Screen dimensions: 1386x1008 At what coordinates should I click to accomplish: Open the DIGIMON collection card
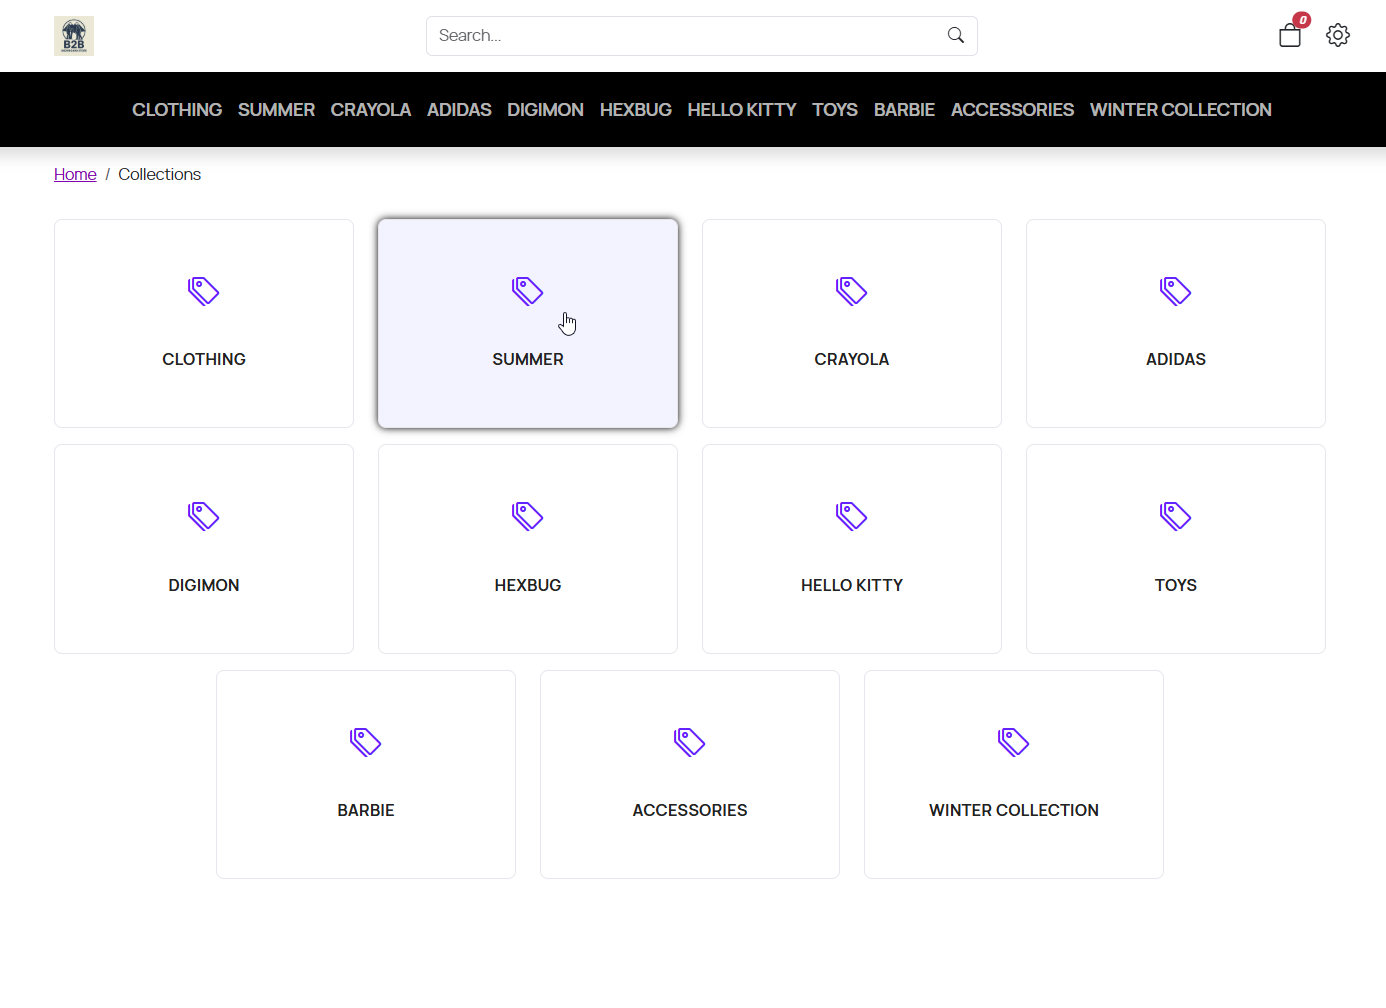204,549
